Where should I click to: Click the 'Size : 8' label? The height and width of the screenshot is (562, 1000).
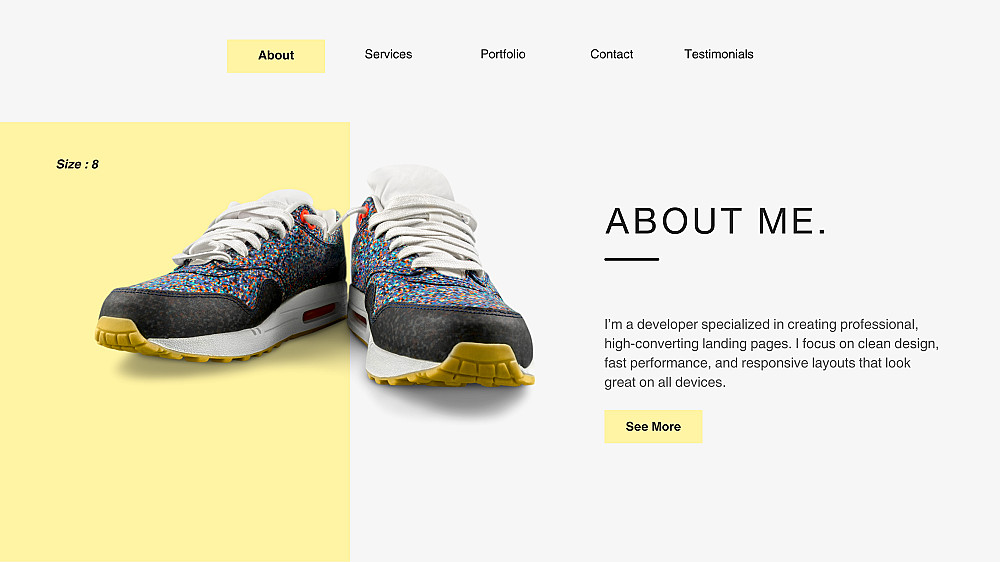point(77,164)
